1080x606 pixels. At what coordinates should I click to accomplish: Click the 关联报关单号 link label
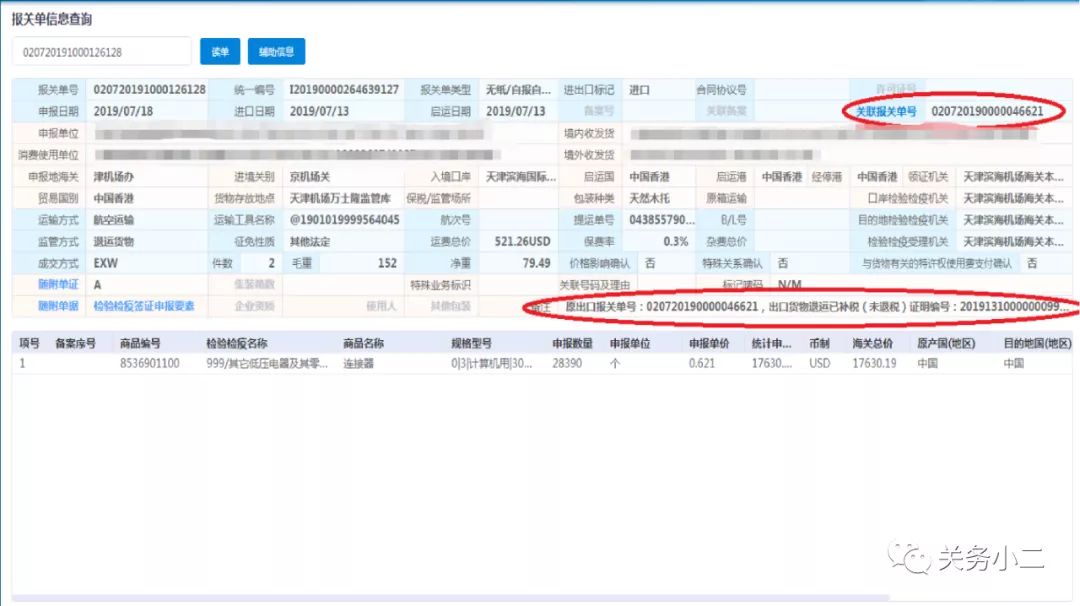tap(886, 111)
